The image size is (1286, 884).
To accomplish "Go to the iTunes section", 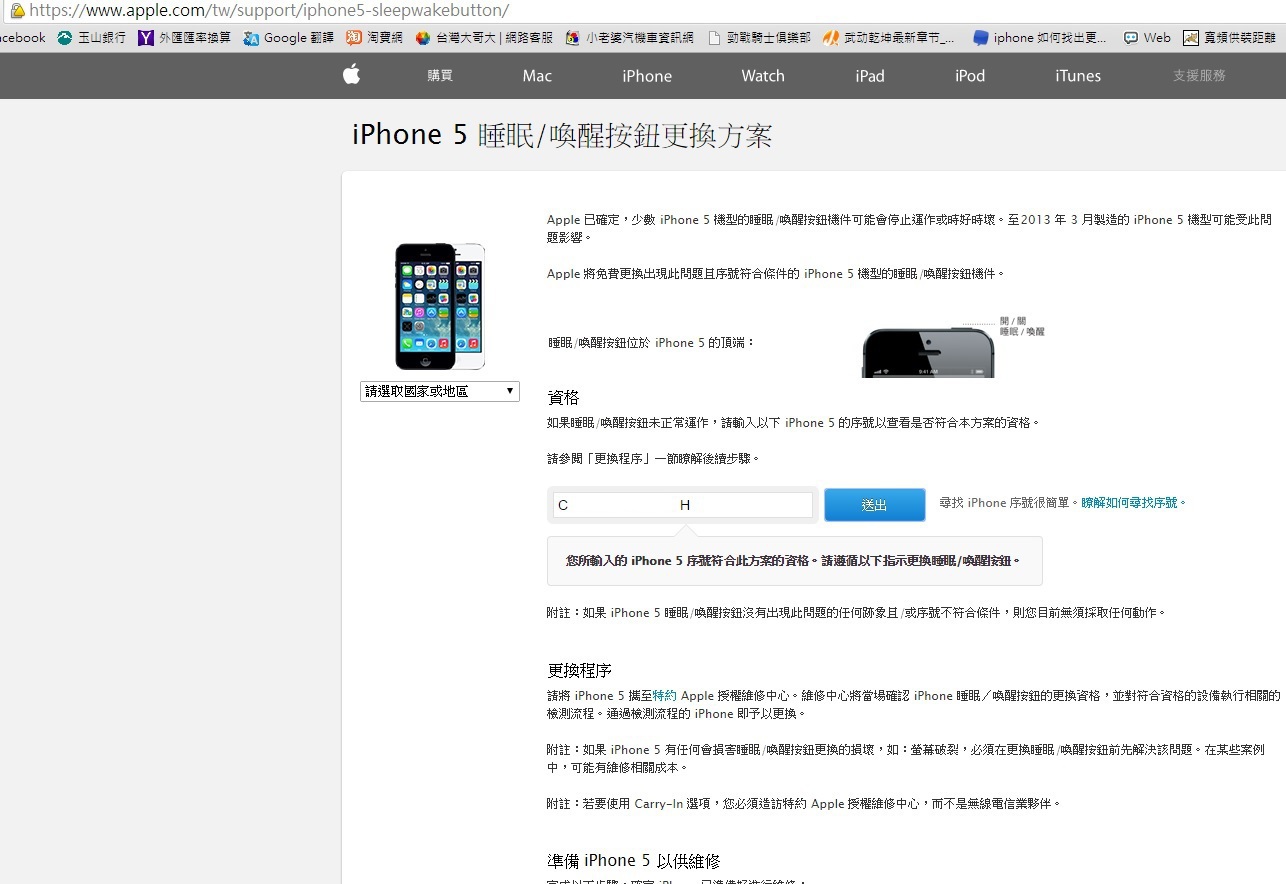I will pos(1078,76).
